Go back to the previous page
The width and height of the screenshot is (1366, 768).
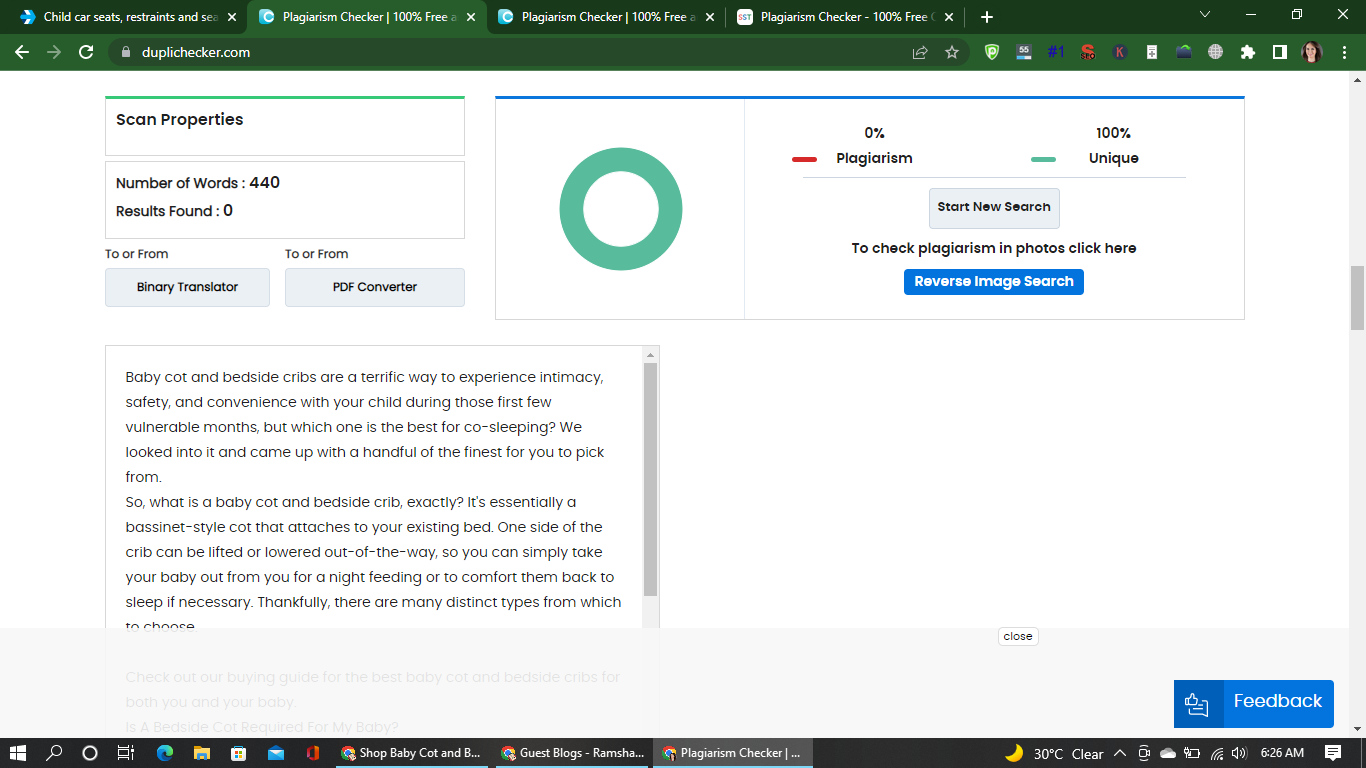22,52
